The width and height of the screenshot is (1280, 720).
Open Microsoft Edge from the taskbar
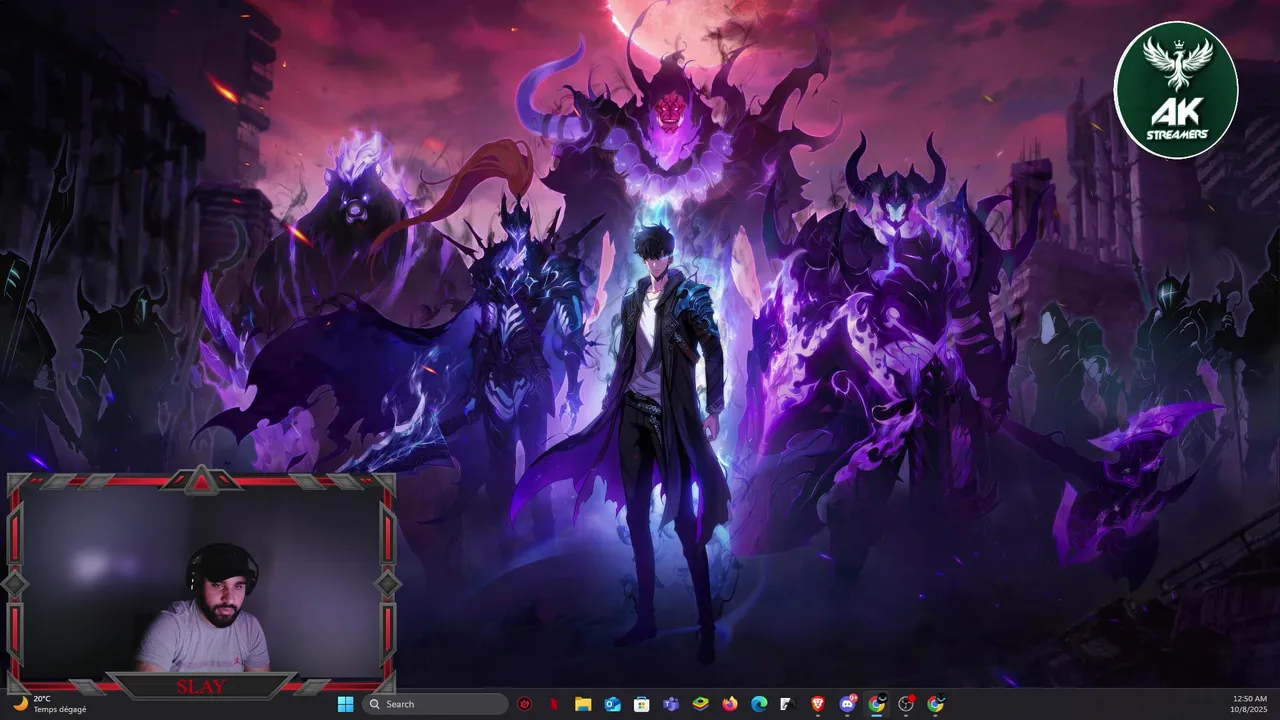(759, 704)
